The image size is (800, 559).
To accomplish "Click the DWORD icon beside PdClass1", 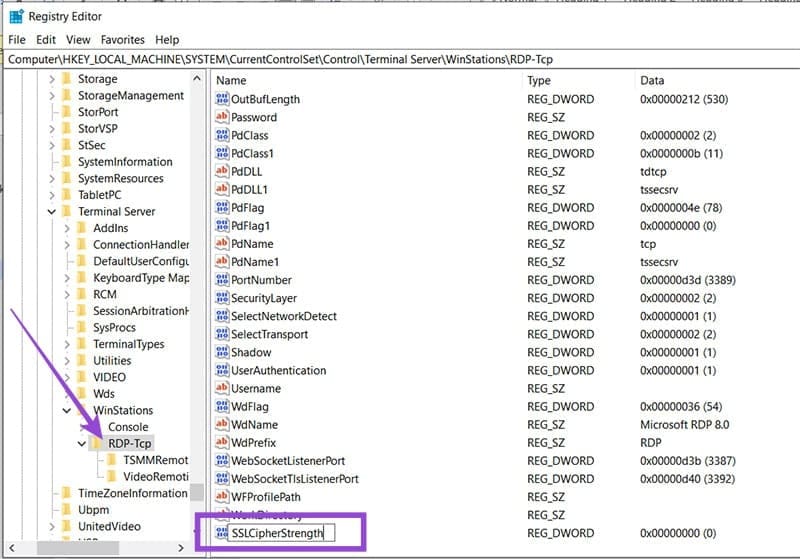I will tap(222, 153).
